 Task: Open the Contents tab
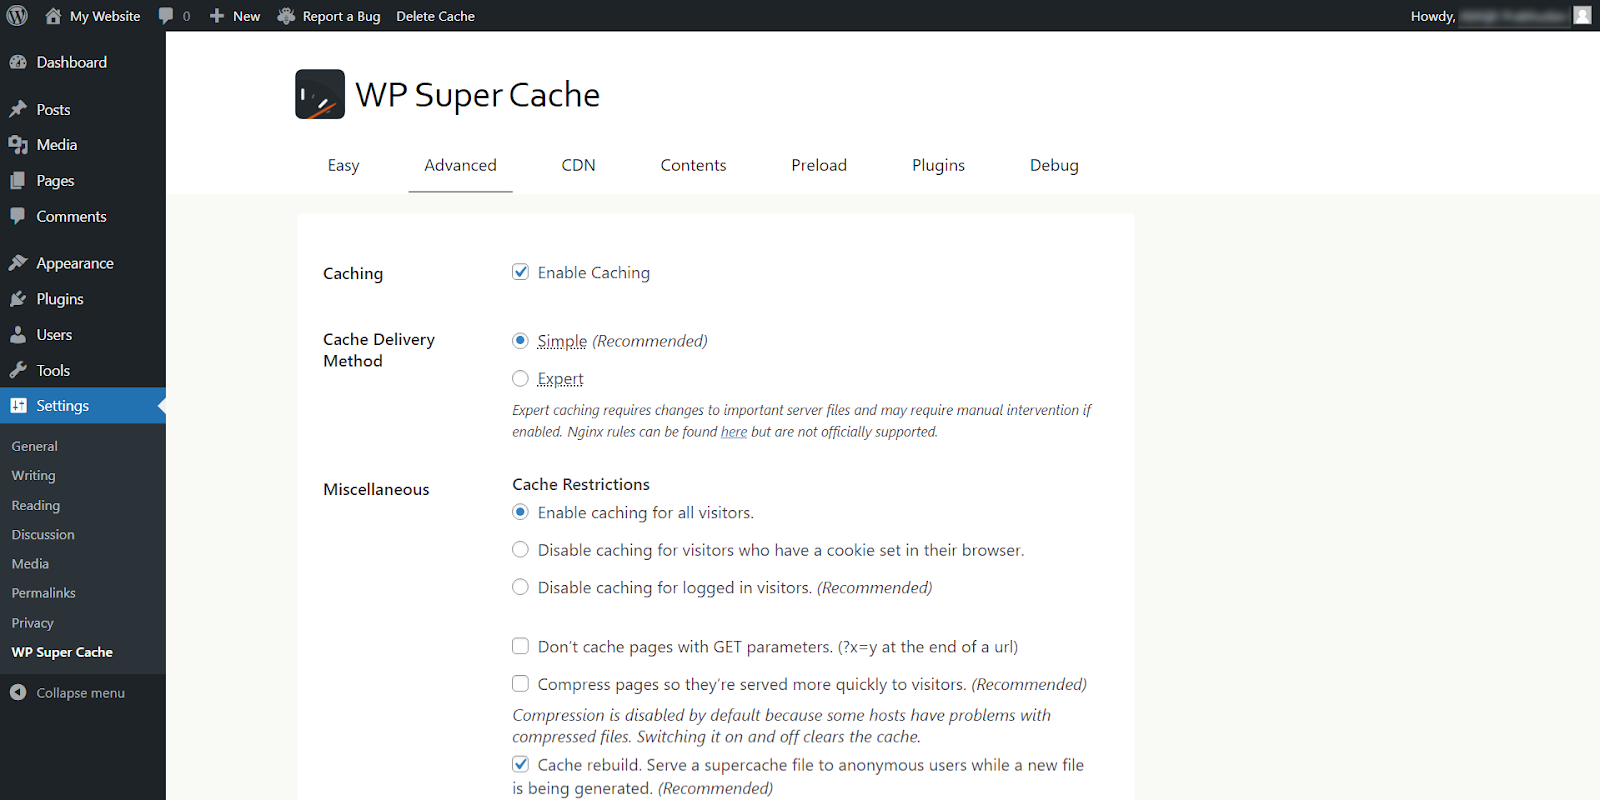[x=693, y=165]
